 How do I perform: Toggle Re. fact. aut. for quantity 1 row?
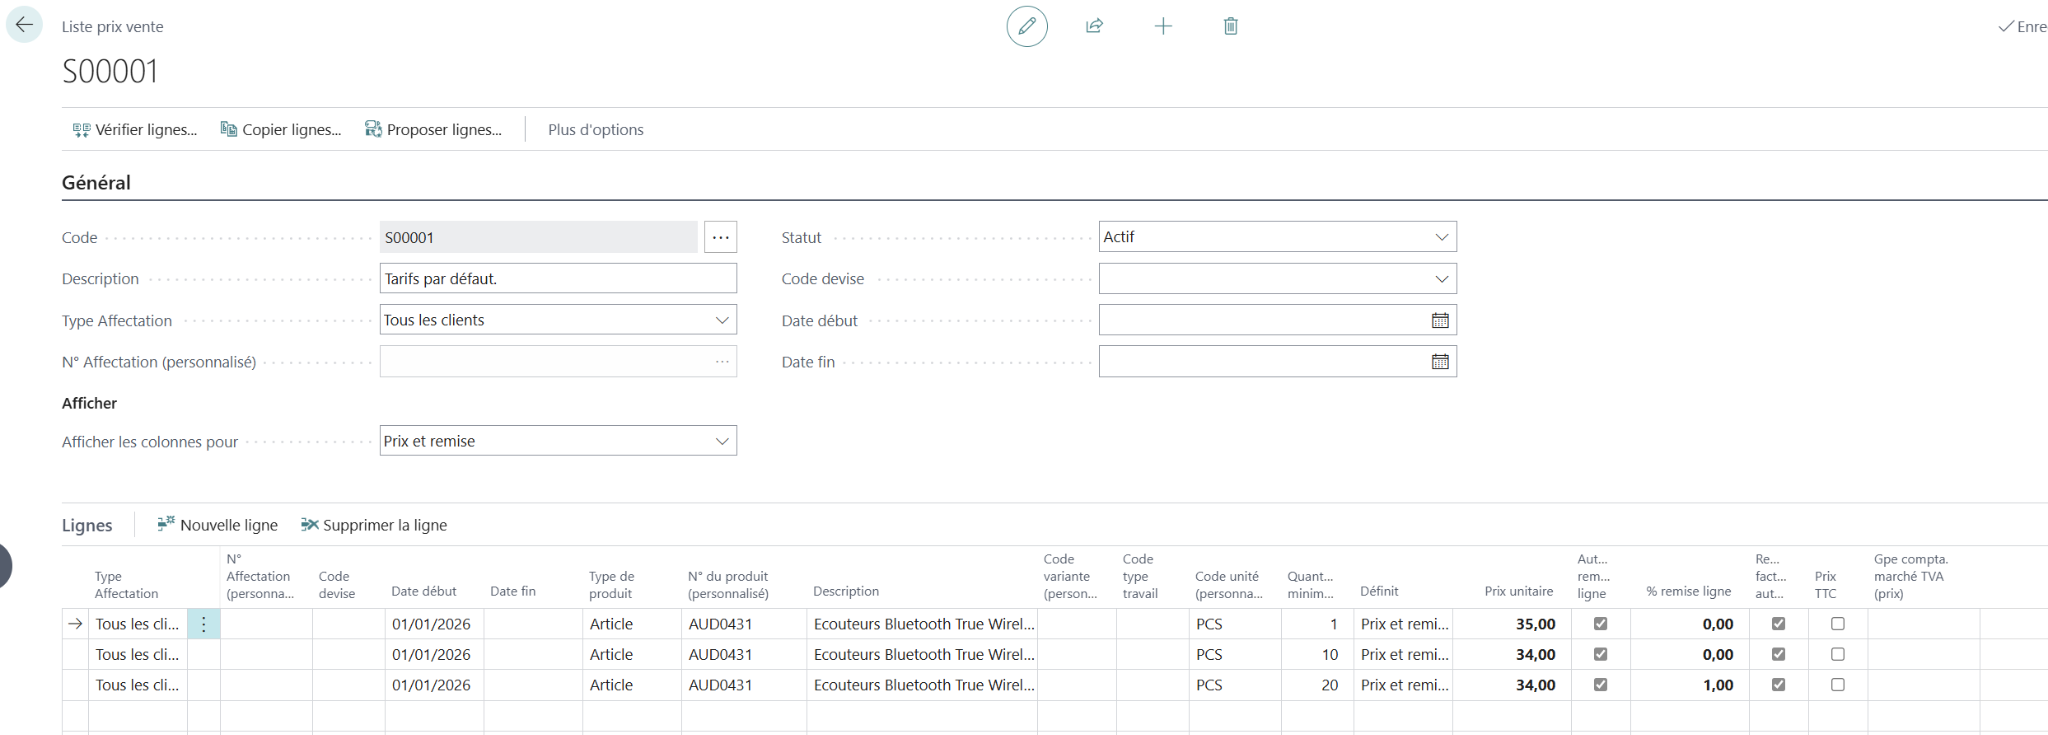coord(1778,624)
